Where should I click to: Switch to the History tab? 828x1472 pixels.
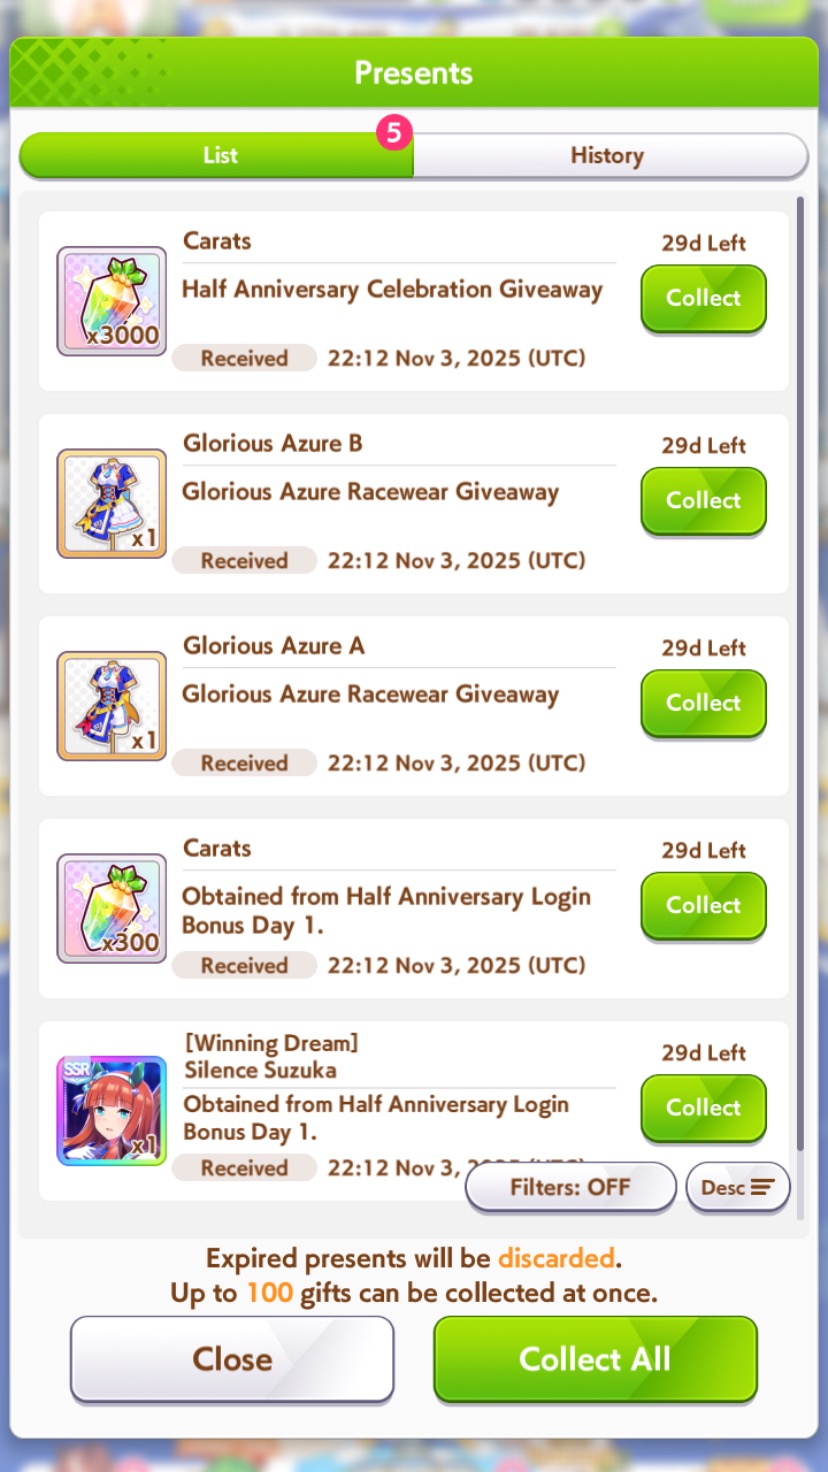coord(608,156)
